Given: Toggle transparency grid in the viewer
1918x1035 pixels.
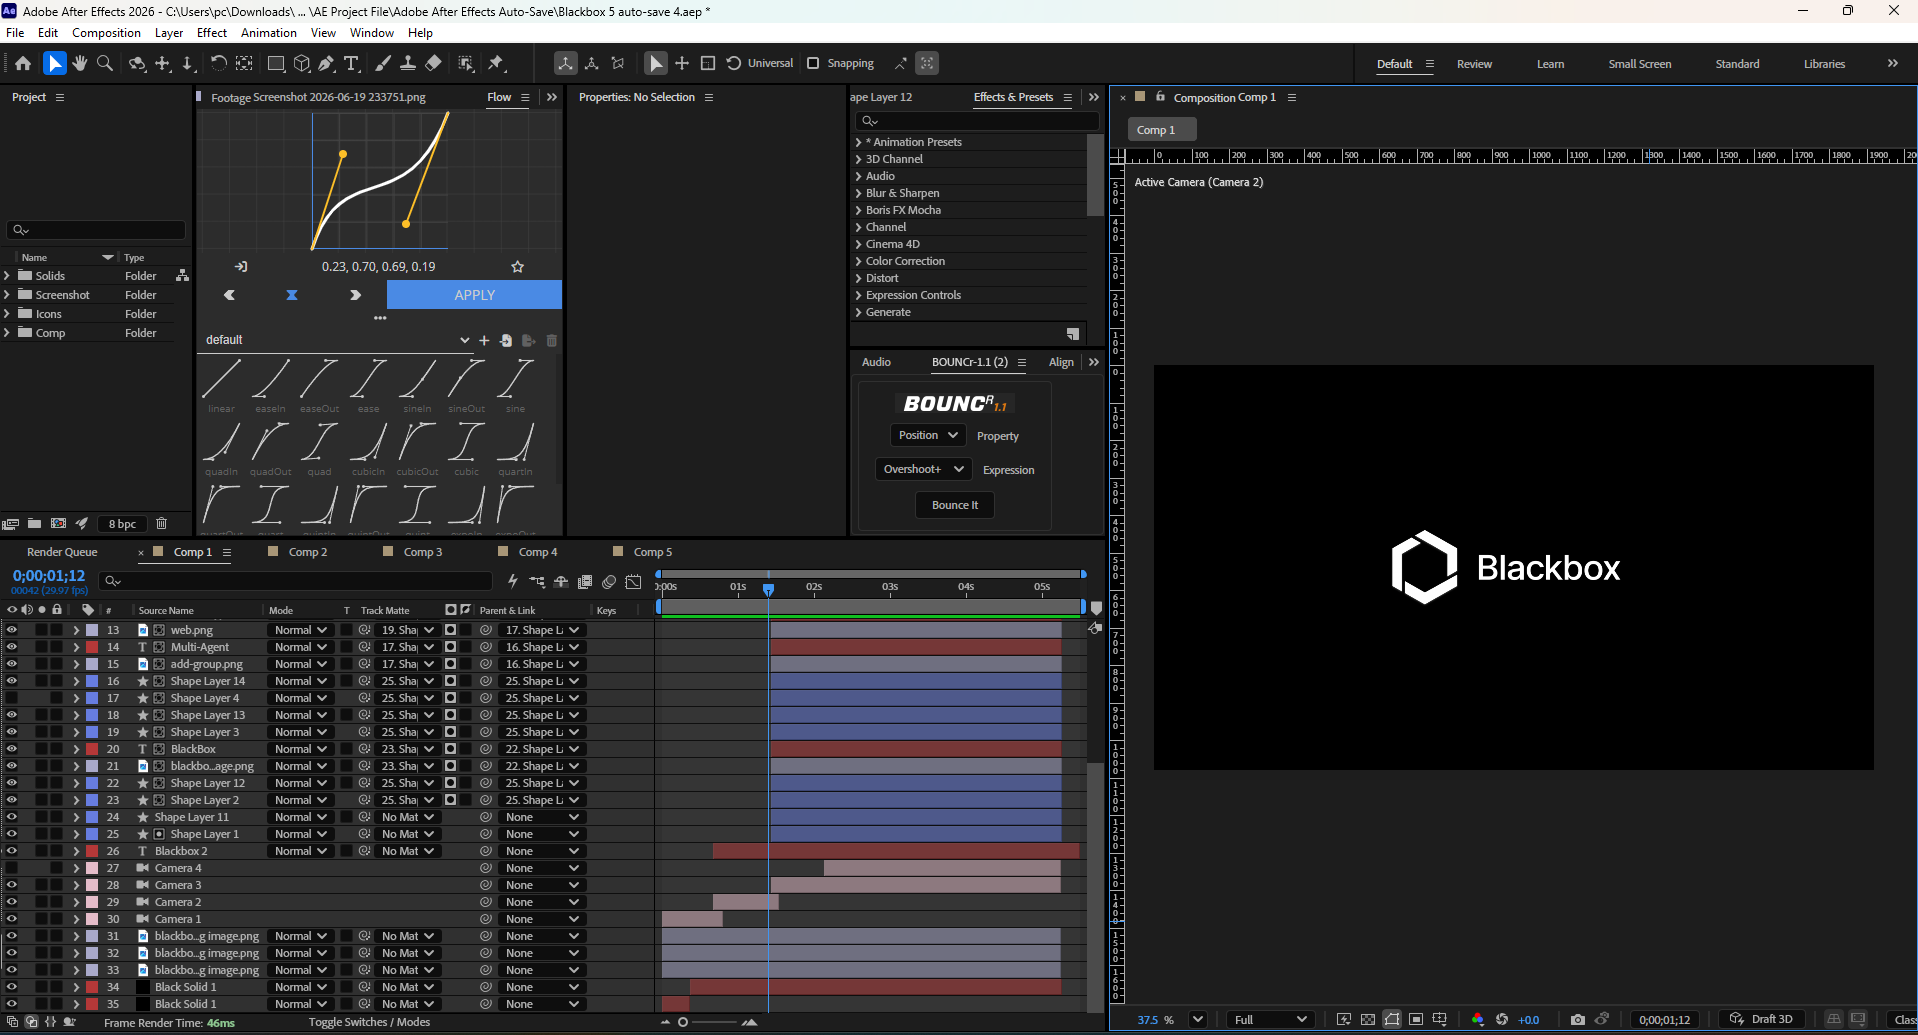Looking at the screenshot, I should click(x=1368, y=1019).
